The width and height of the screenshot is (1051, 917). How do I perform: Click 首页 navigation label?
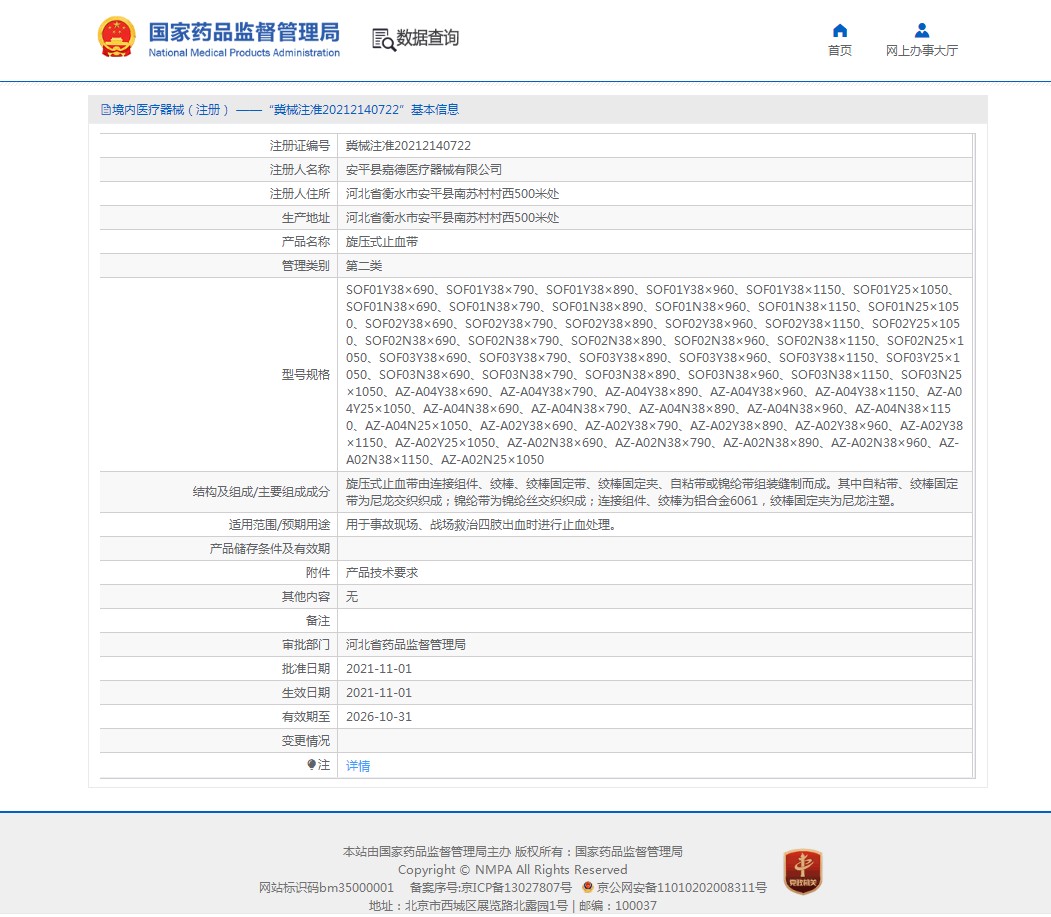(840, 51)
